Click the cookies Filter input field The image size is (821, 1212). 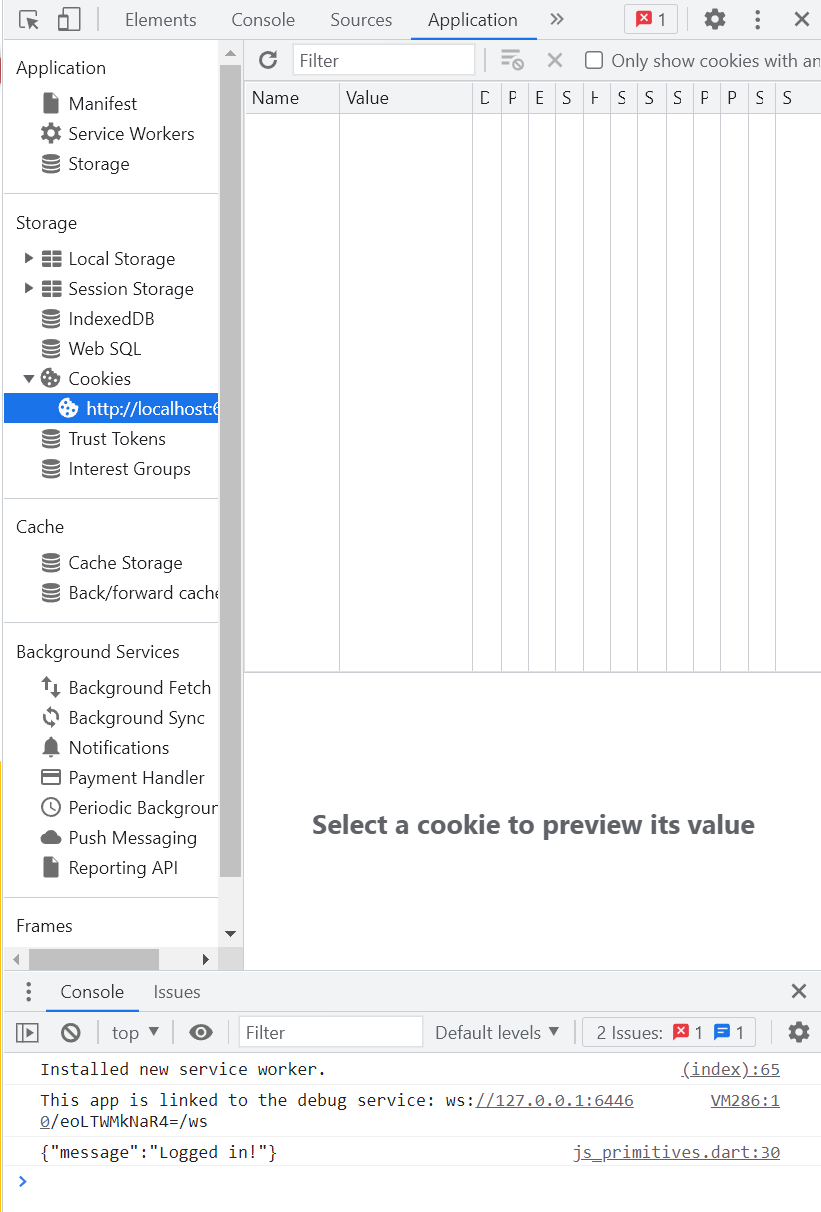point(384,60)
